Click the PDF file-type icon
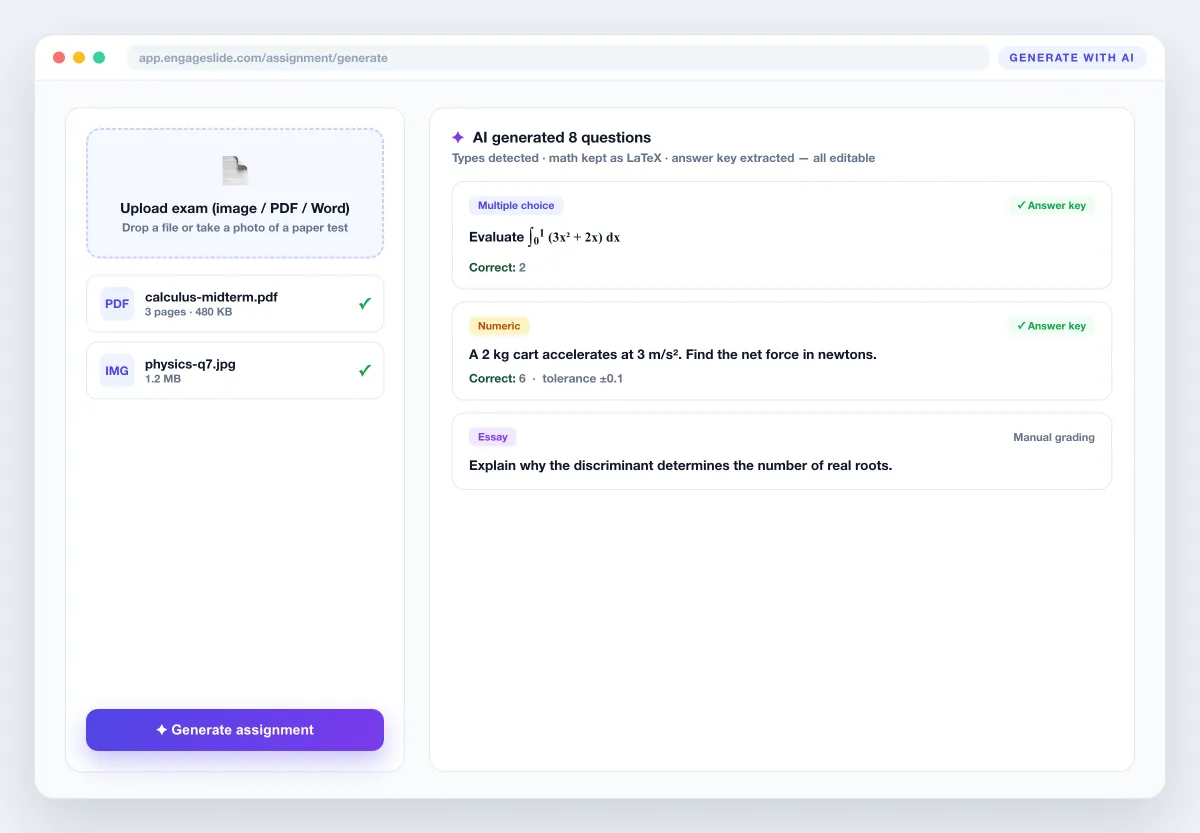 coord(117,304)
